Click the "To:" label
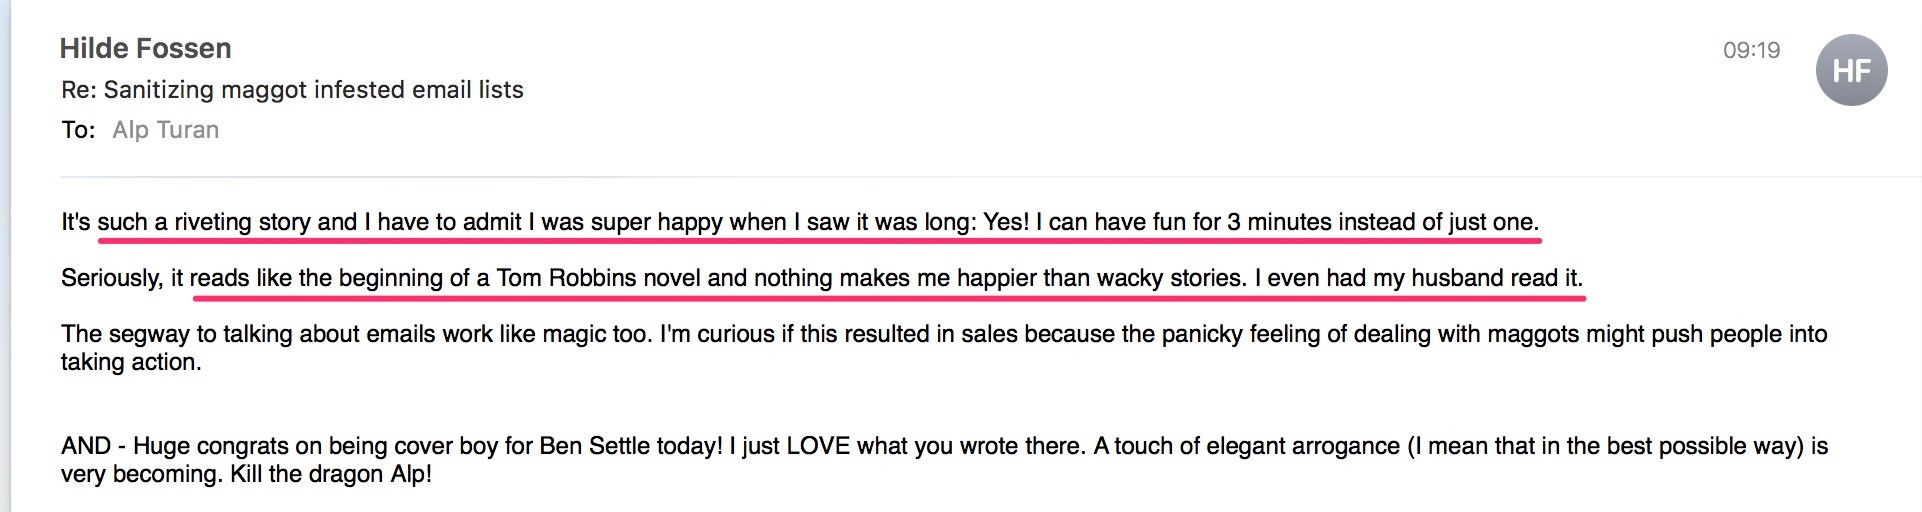 coord(78,130)
